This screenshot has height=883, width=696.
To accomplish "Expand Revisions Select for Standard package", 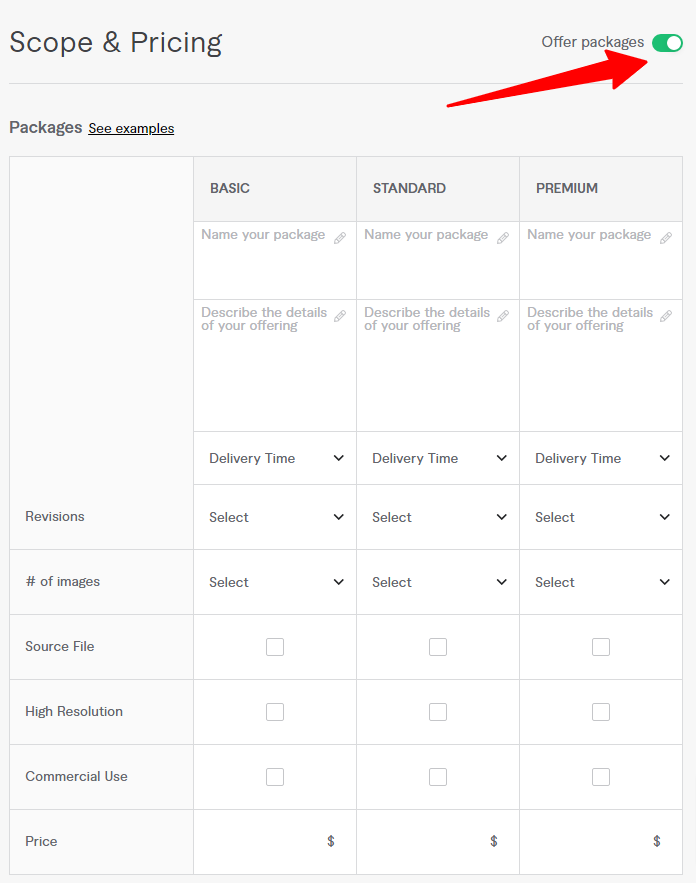I will [x=438, y=517].
